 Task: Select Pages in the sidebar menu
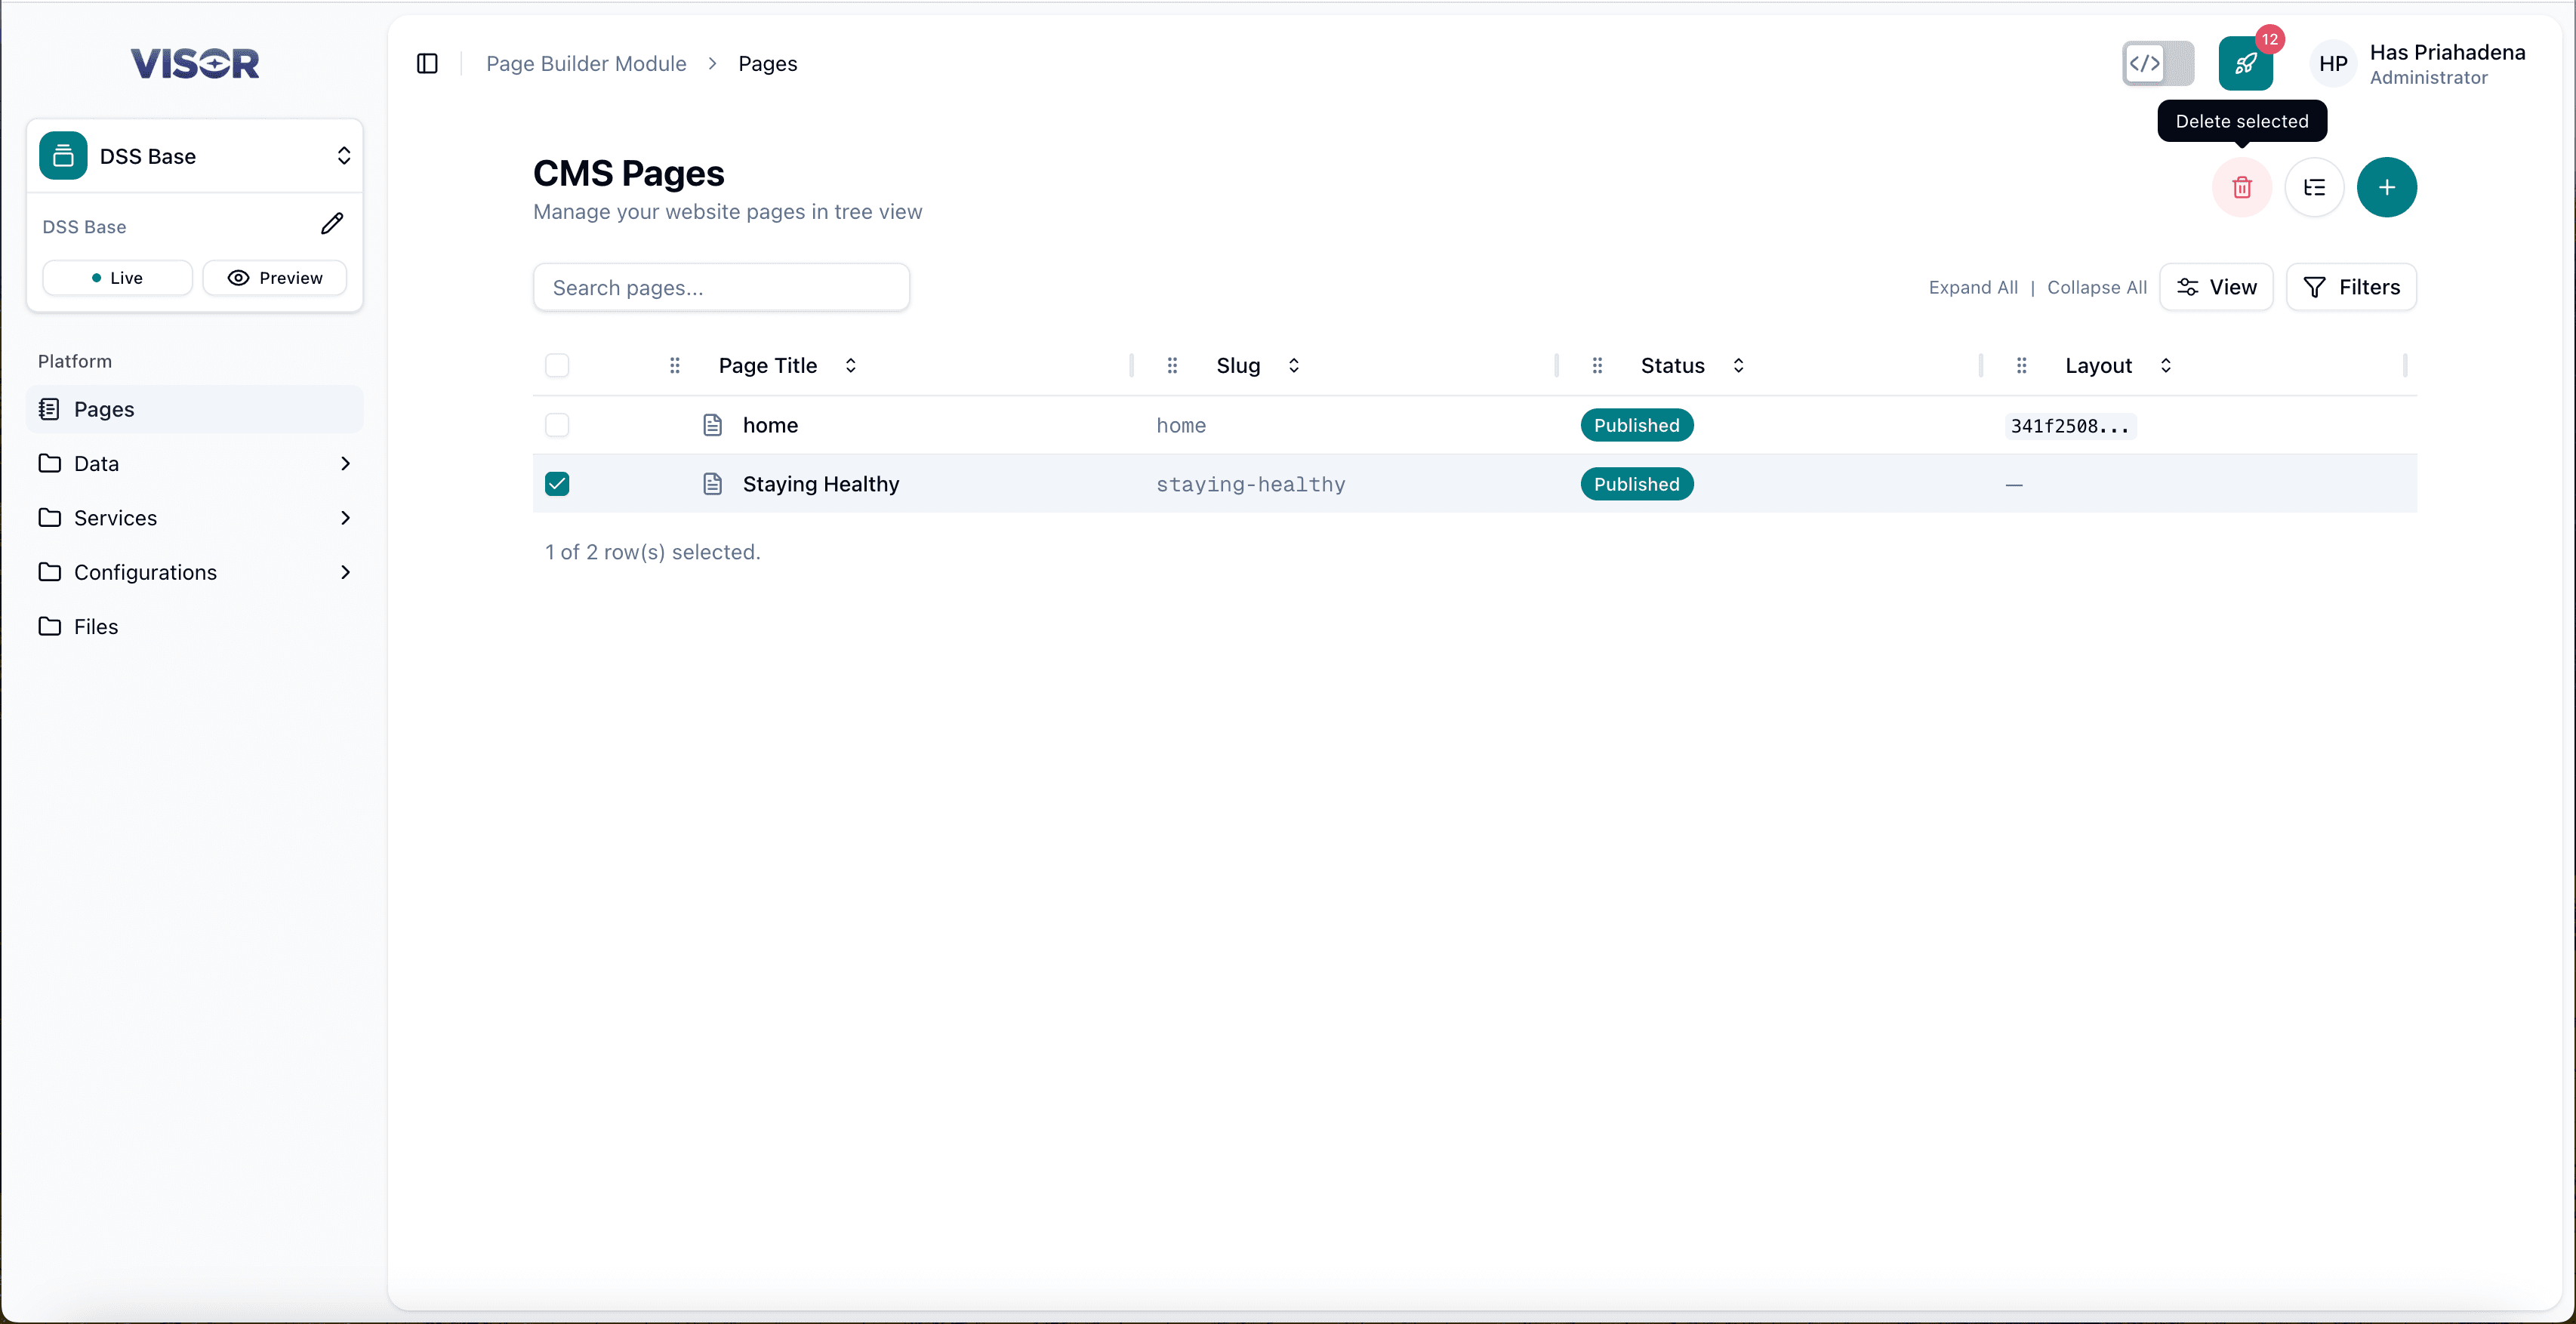coord(103,408)
